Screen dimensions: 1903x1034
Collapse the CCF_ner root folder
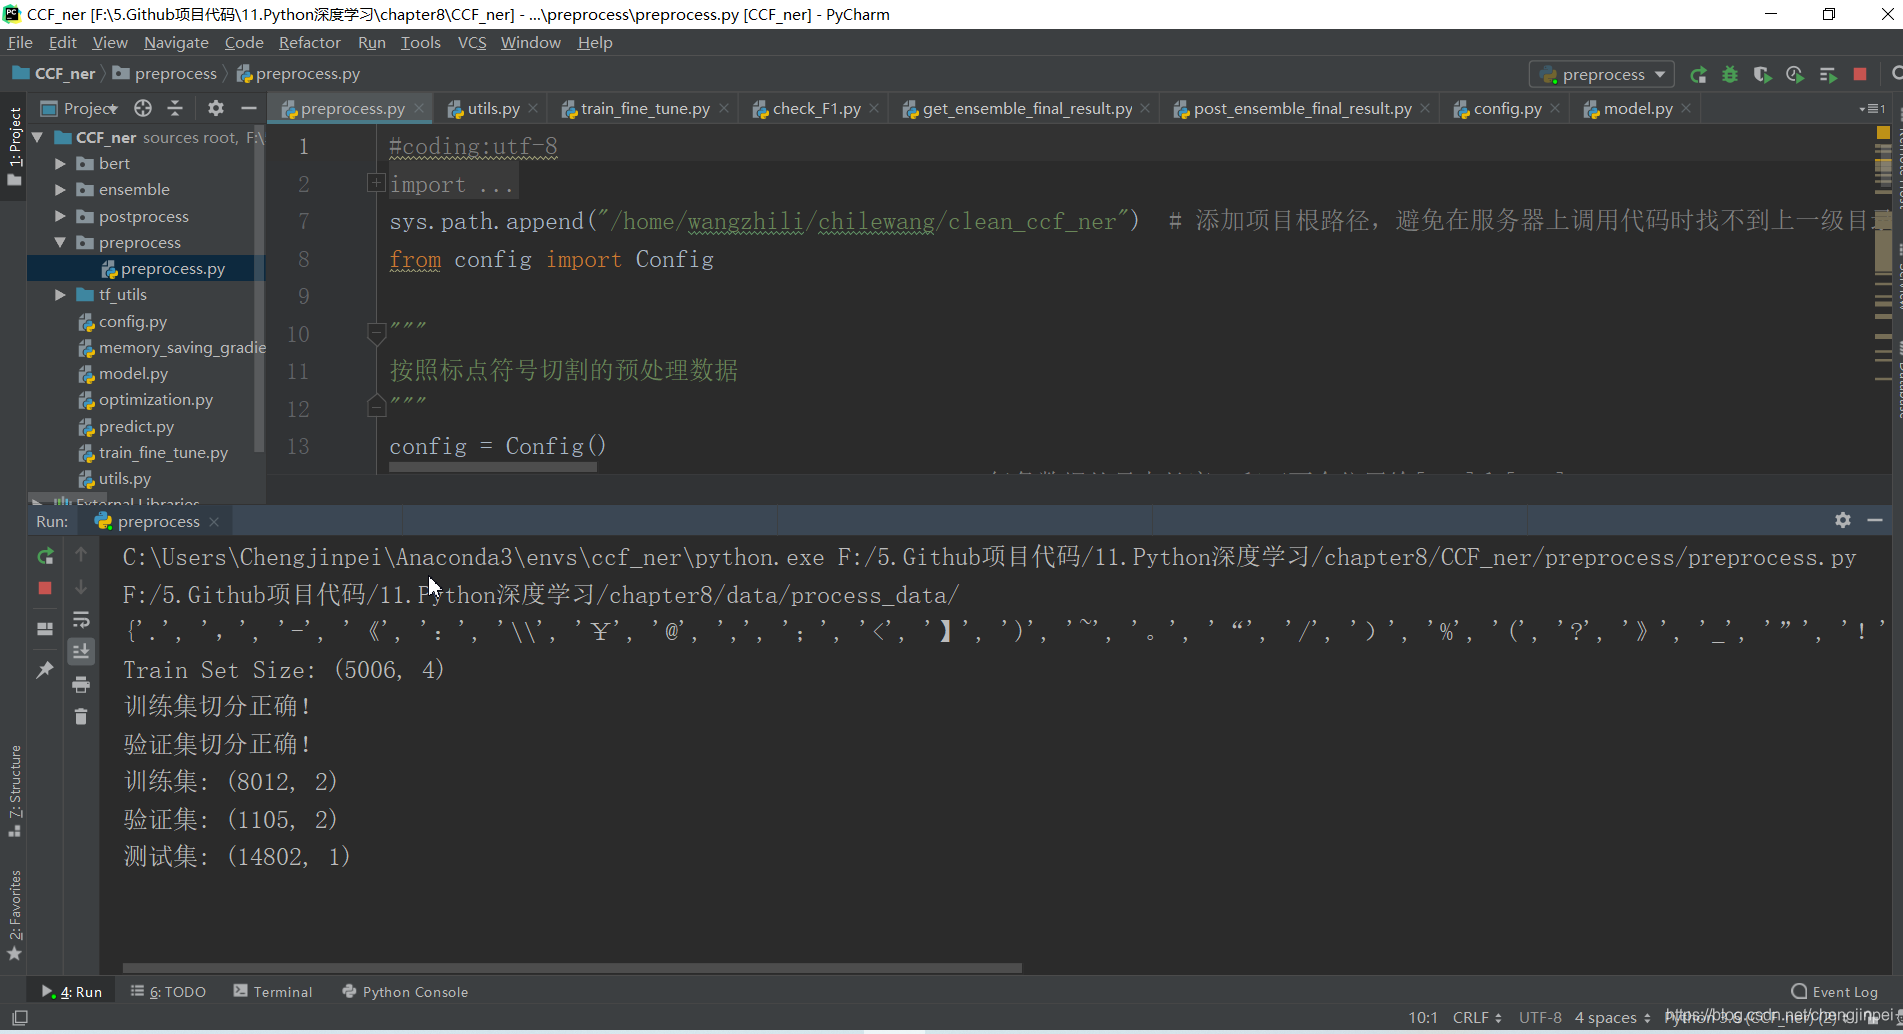coord(38,138)
